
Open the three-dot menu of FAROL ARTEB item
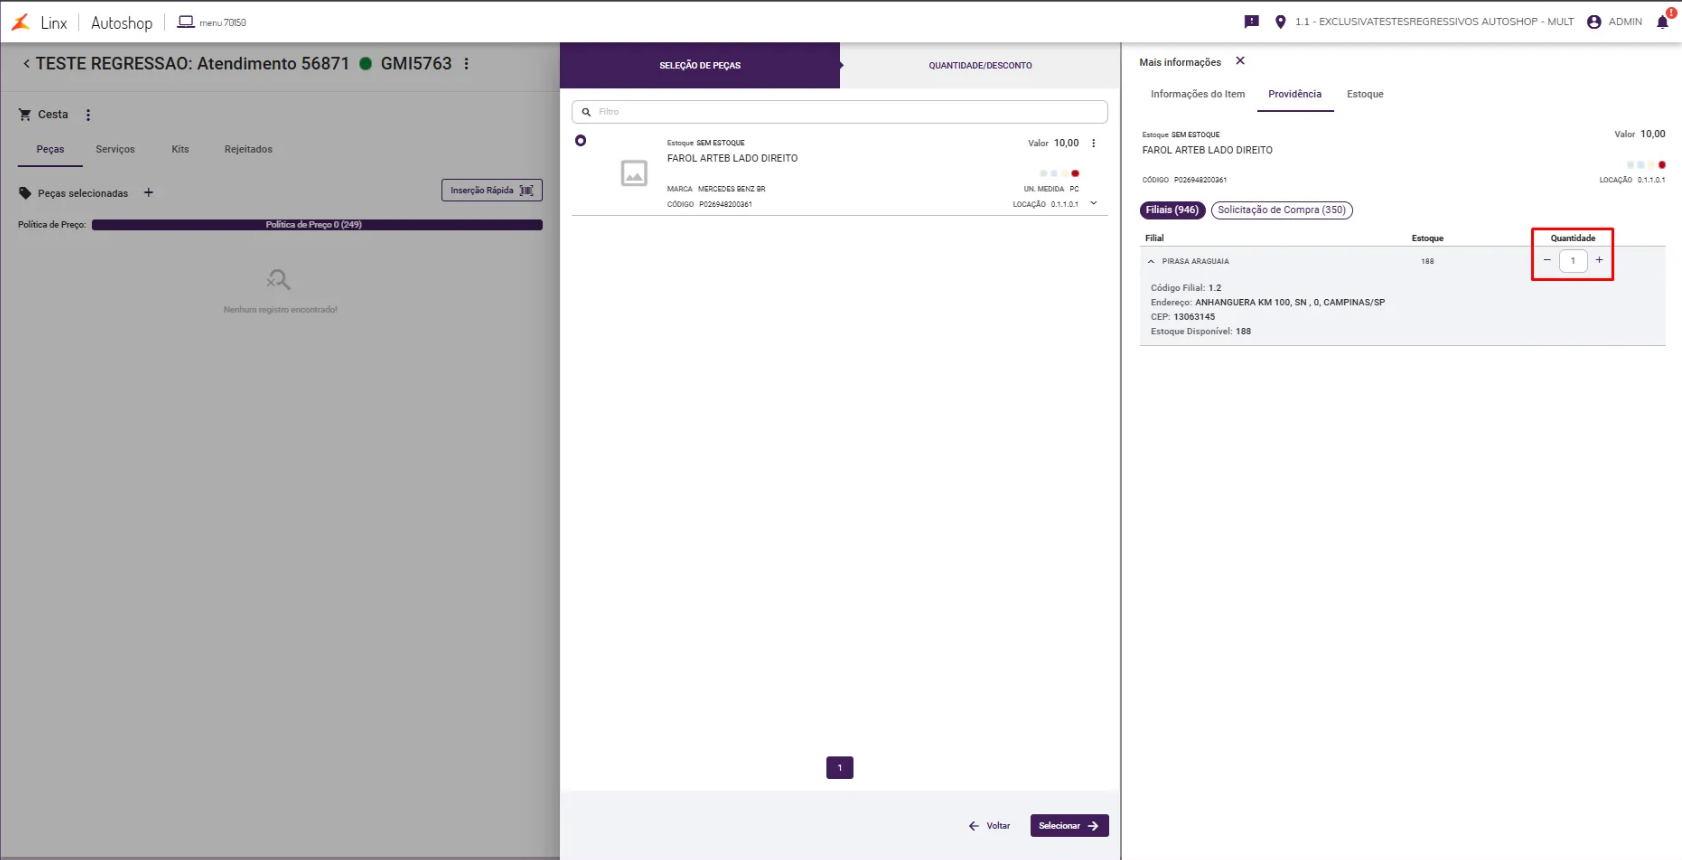pyautogui.click(x=1094, y=143)
